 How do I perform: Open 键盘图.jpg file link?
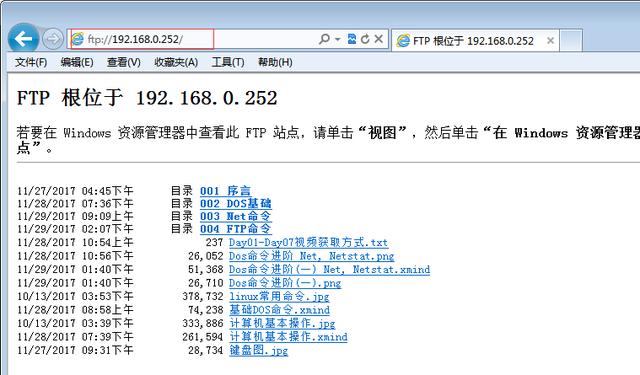pos(258,350)
